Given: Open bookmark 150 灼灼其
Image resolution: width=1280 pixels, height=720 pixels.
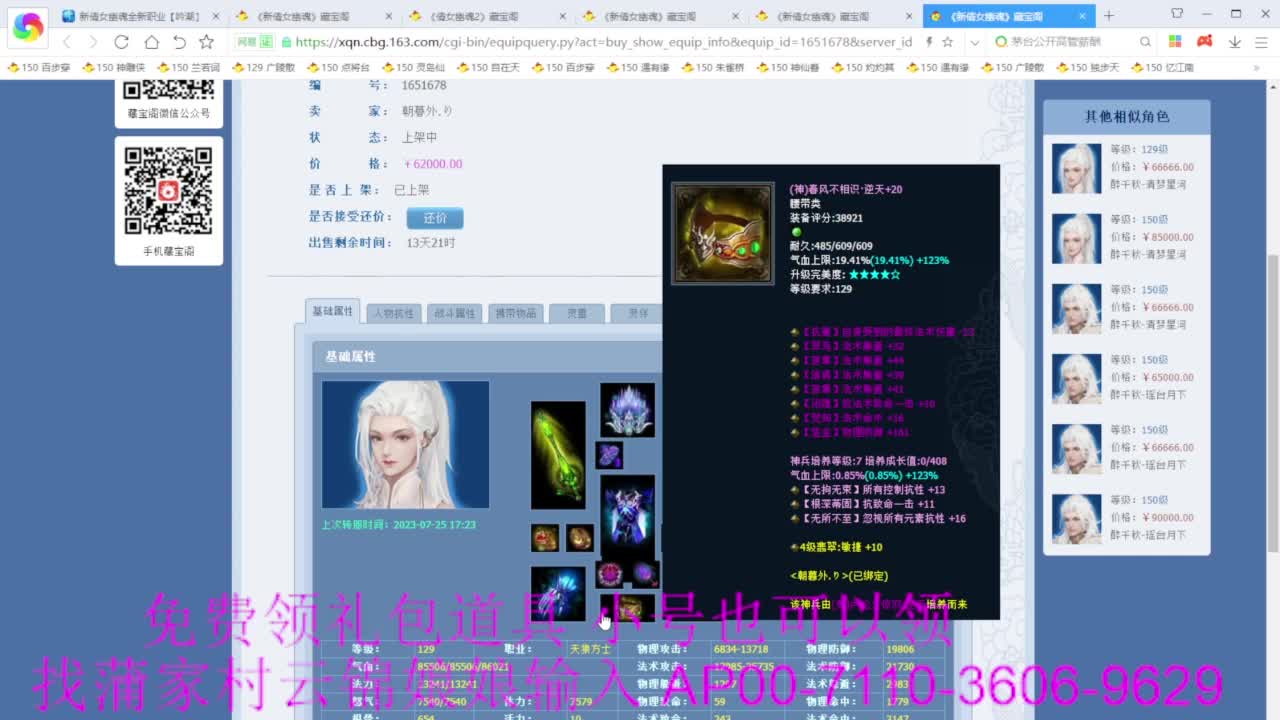Looking at the screenshot, I should [864, 67].
